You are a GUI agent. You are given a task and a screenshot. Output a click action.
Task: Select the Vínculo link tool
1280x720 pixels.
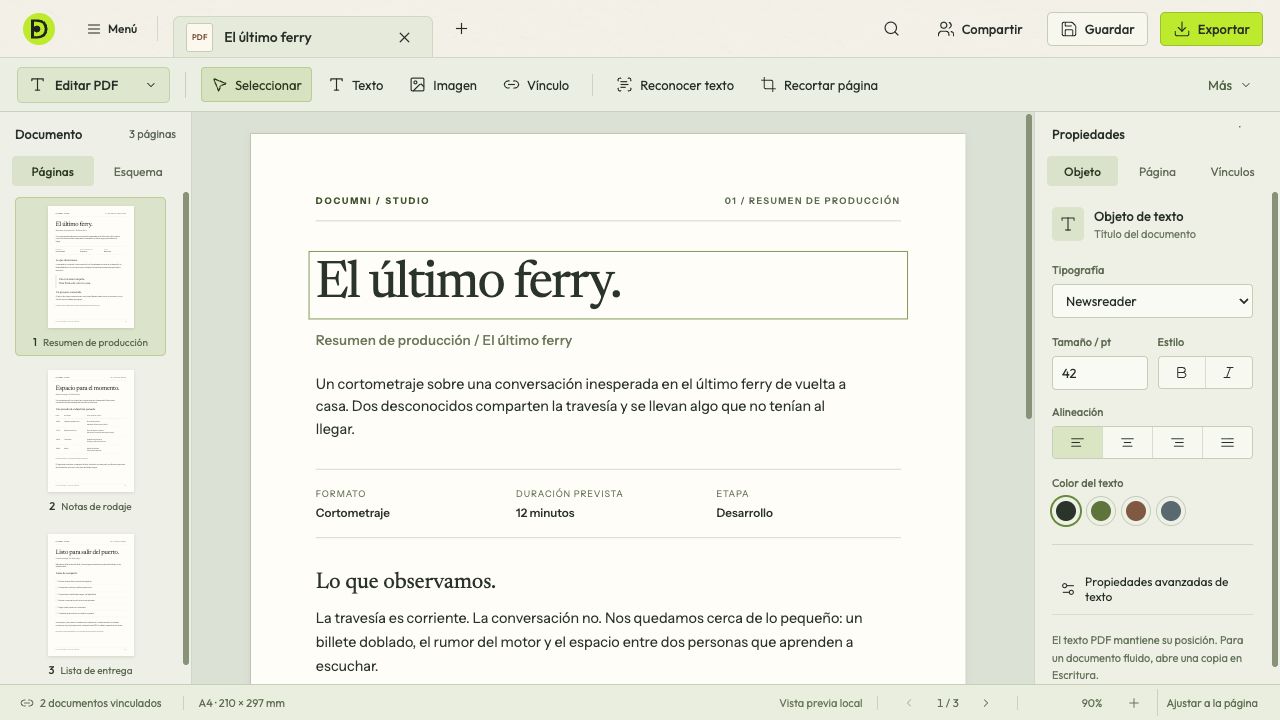coord(536,85)
